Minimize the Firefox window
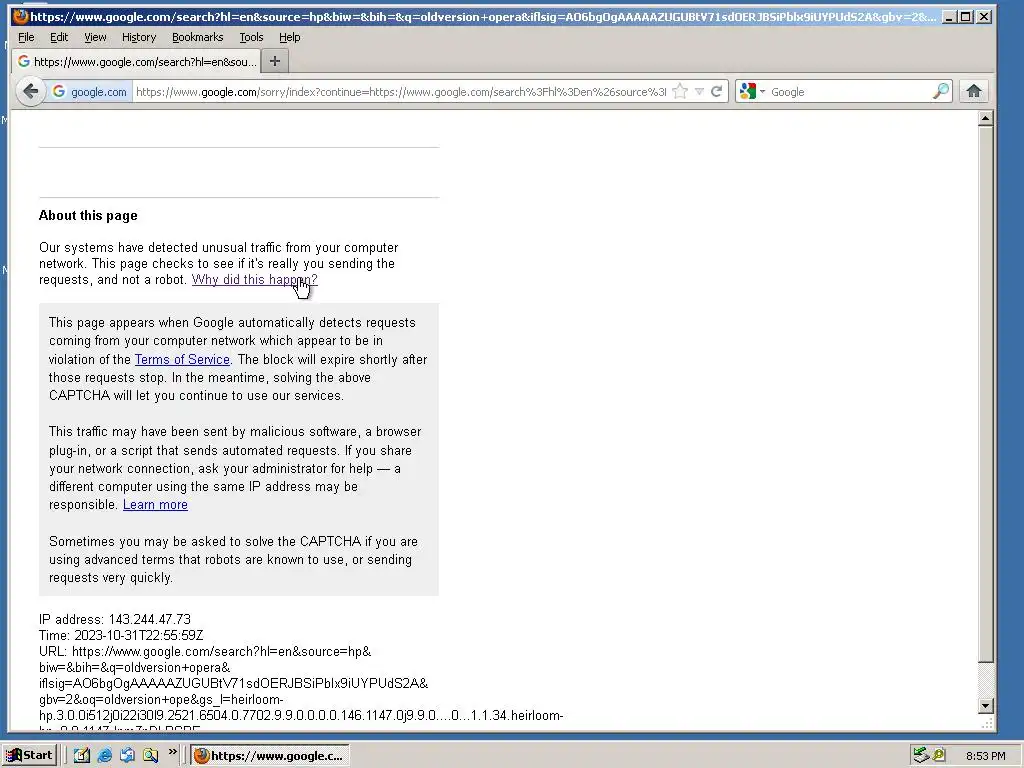The height and width of the screenshot is (768, 1024). click(950, 16)
